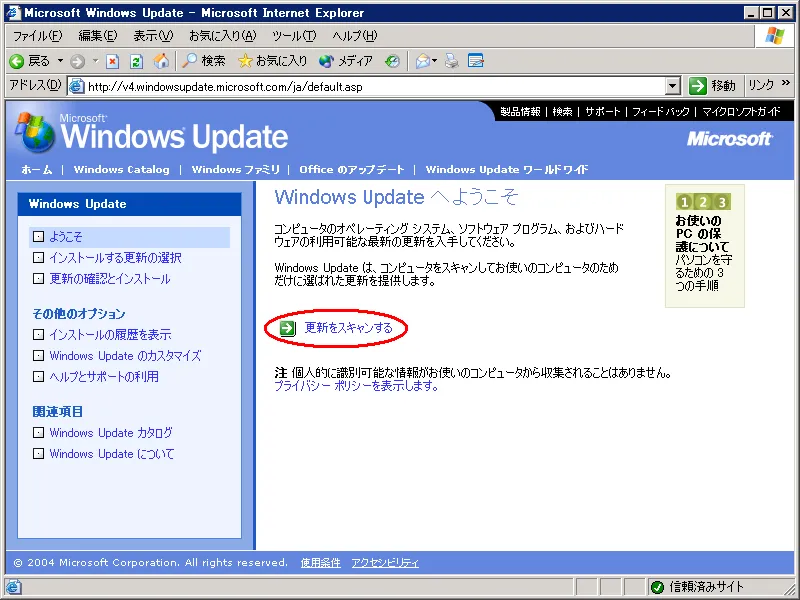Click フィードバック in top black bar
This screenshot has width=800, height=600.
661,111
